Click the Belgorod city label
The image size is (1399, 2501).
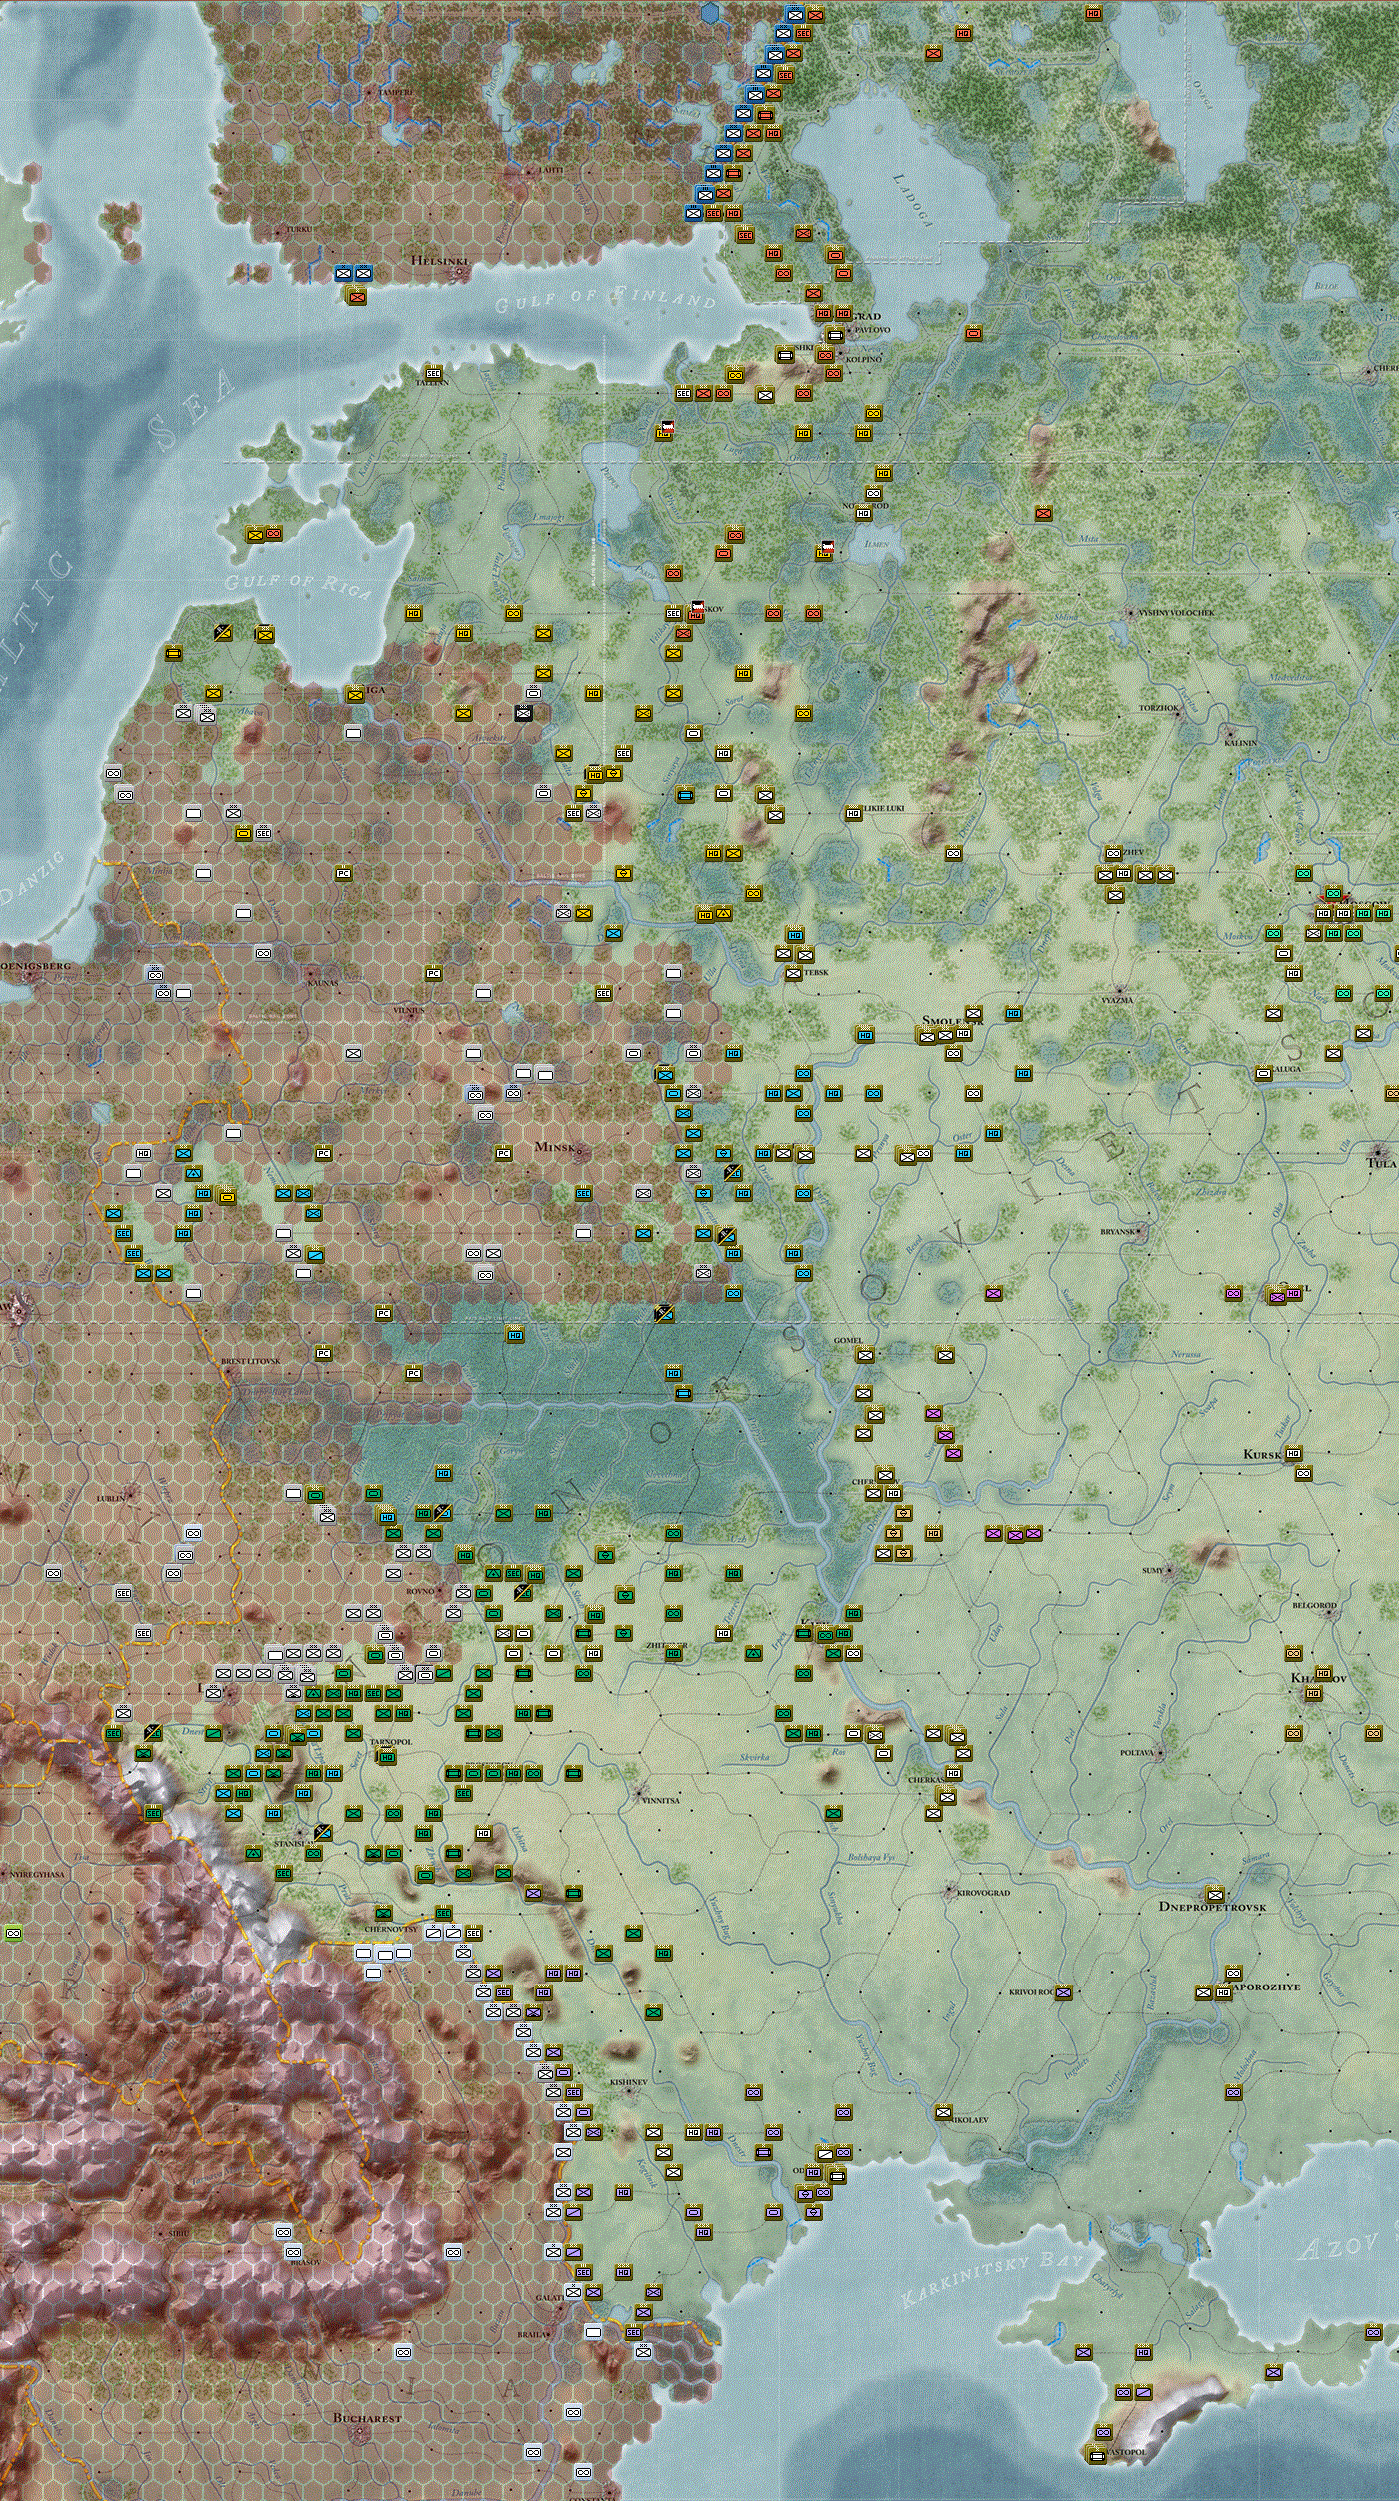(1314, 1605)
